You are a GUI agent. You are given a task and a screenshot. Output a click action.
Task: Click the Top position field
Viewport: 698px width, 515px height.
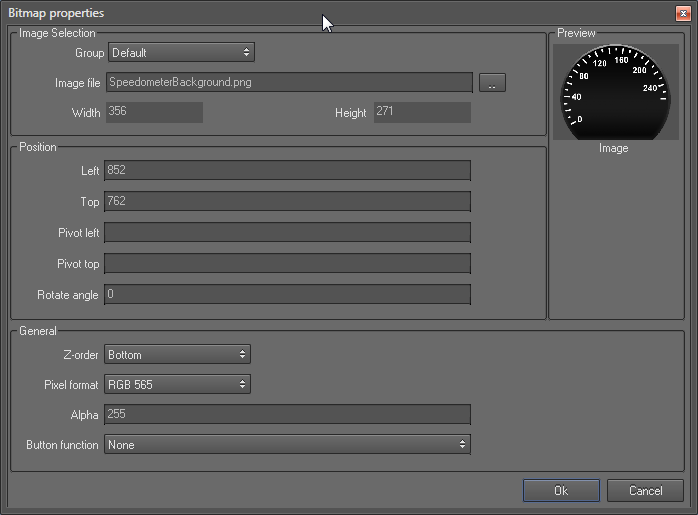click(x=287, y=202)
